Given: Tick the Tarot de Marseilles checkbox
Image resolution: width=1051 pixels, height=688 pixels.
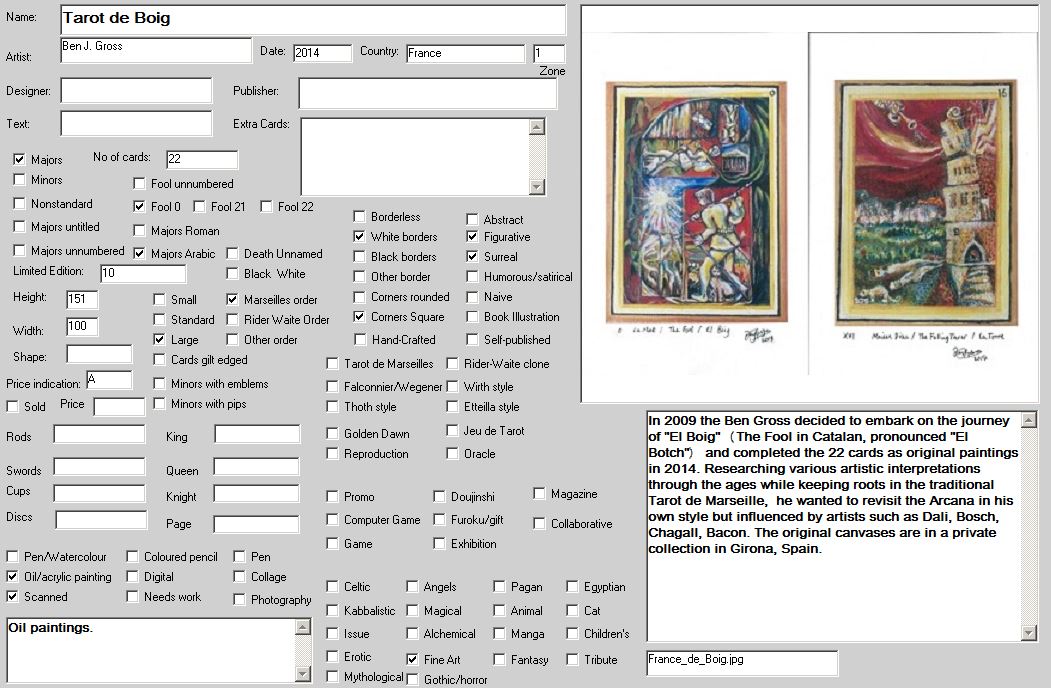Looking at the screenshot, I should [333, 364].
